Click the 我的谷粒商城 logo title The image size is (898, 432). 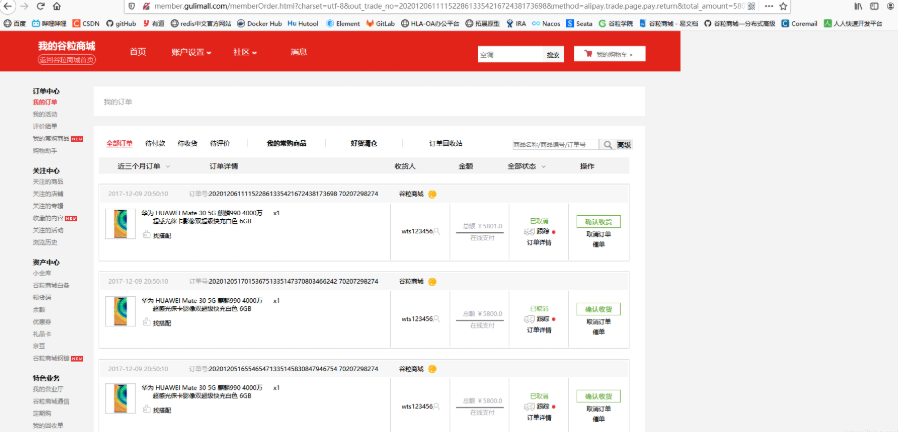(67, 46)
